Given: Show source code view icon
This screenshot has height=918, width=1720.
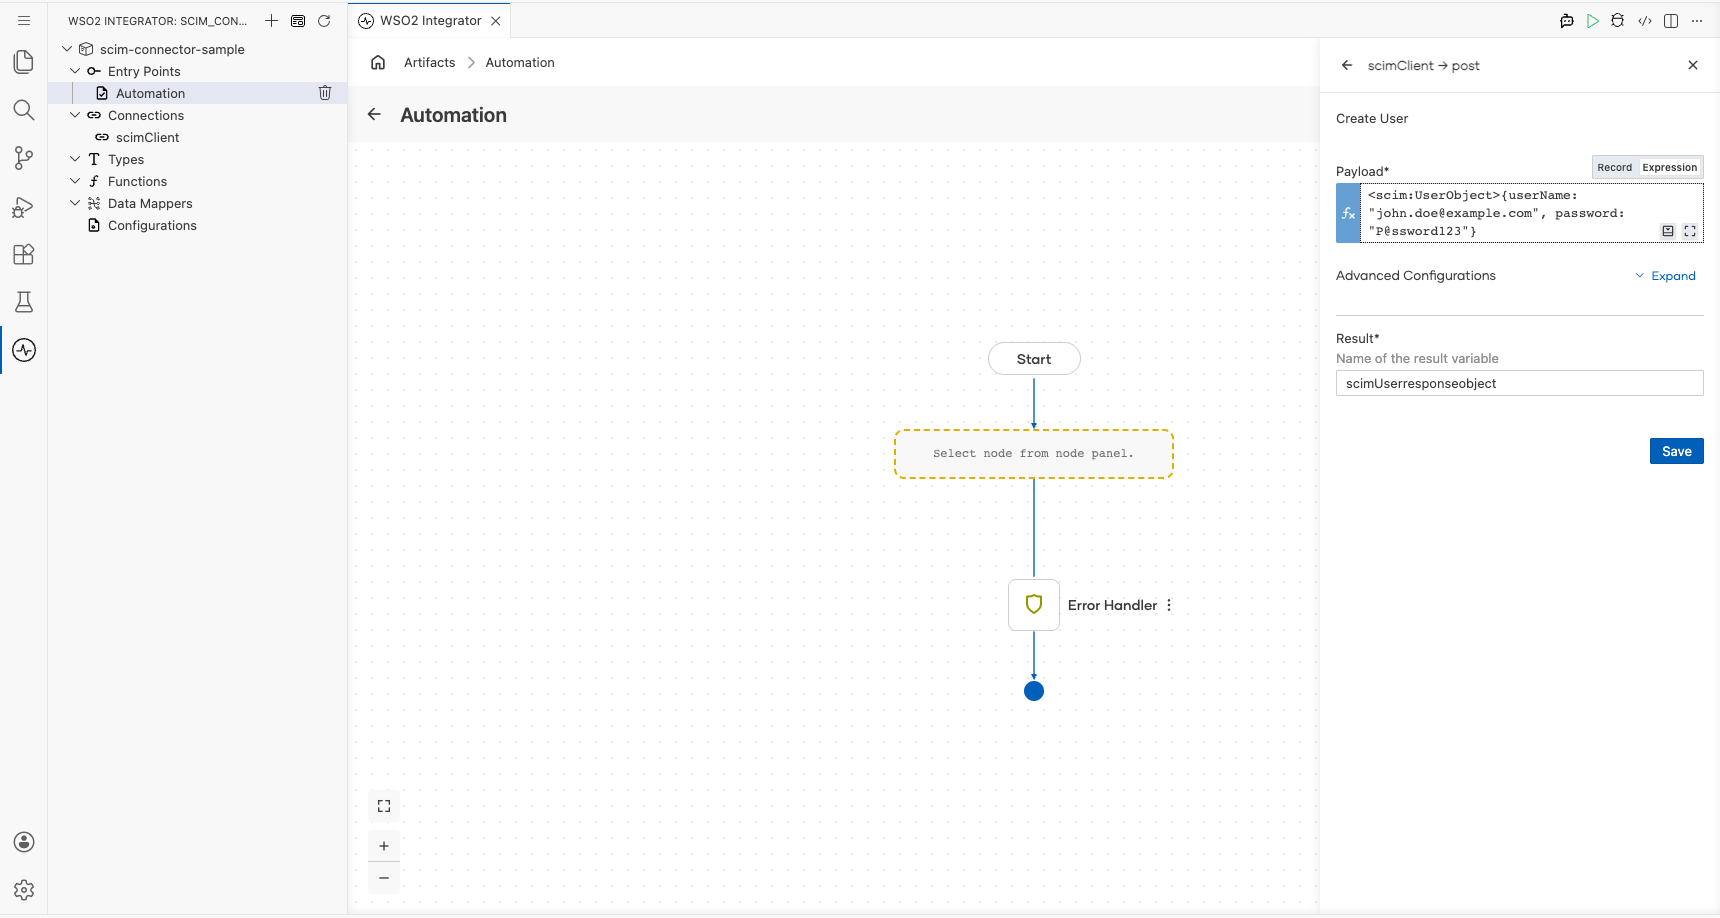Looking at the screenshot, I should [x=1645, y=21].
